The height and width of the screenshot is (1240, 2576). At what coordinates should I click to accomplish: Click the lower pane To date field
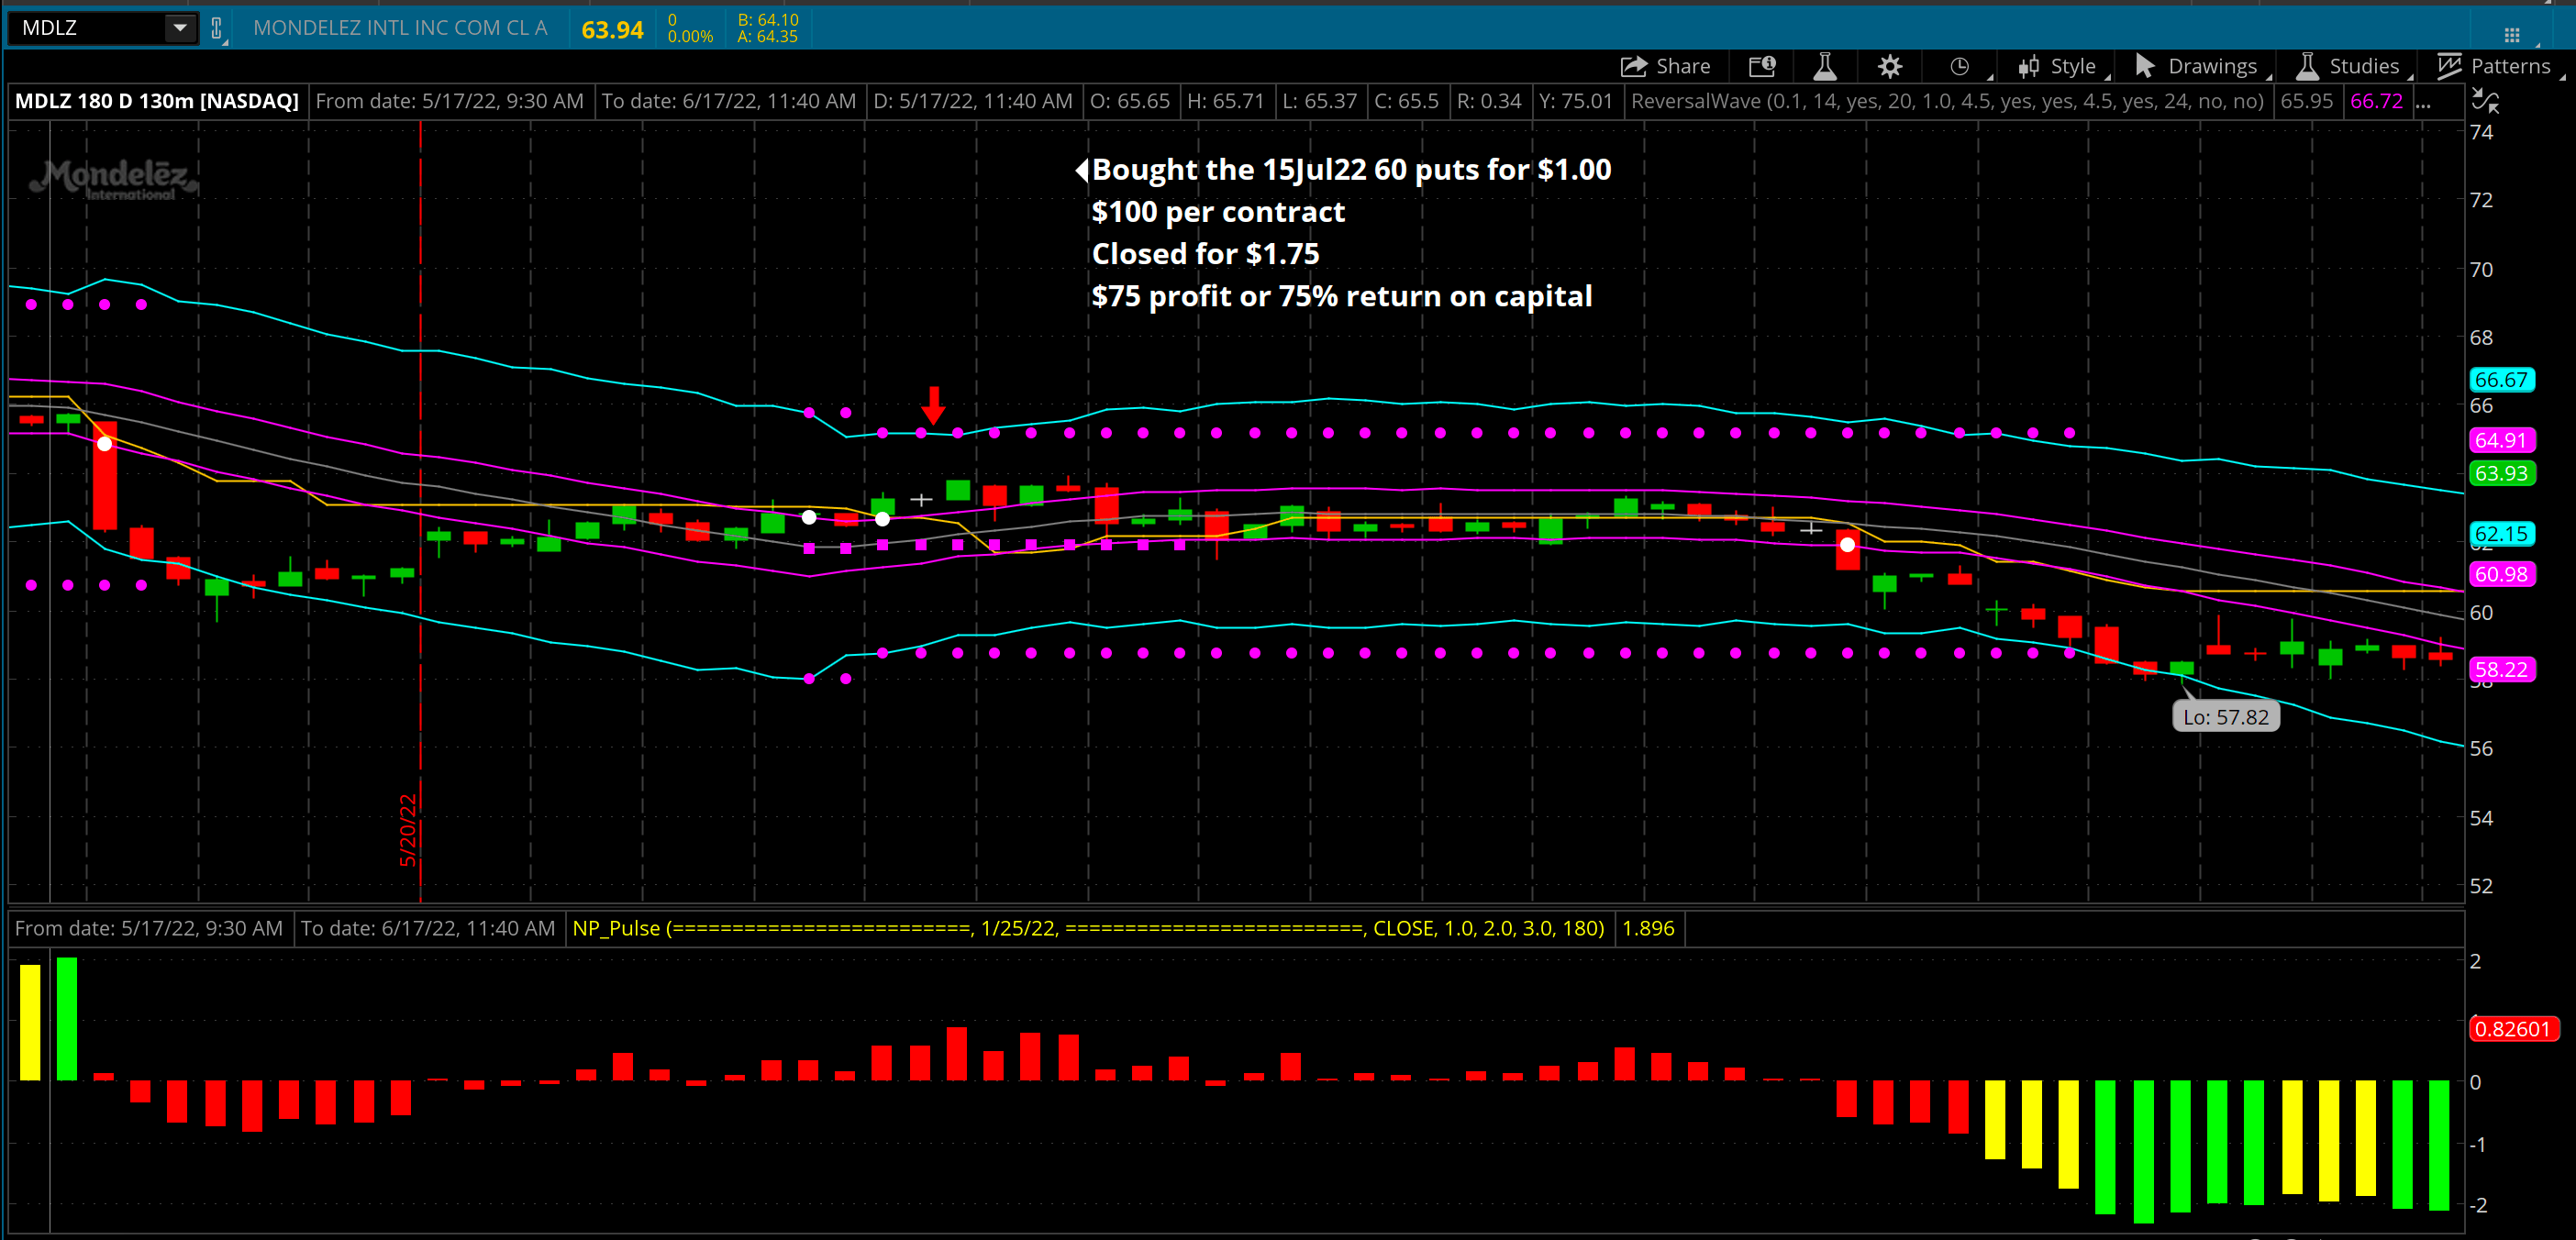click(x=428, y=928)
